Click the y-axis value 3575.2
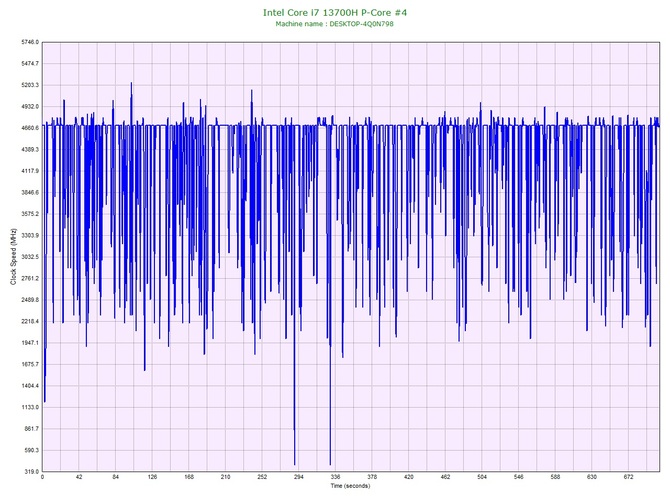 click(x=29, y=214)
